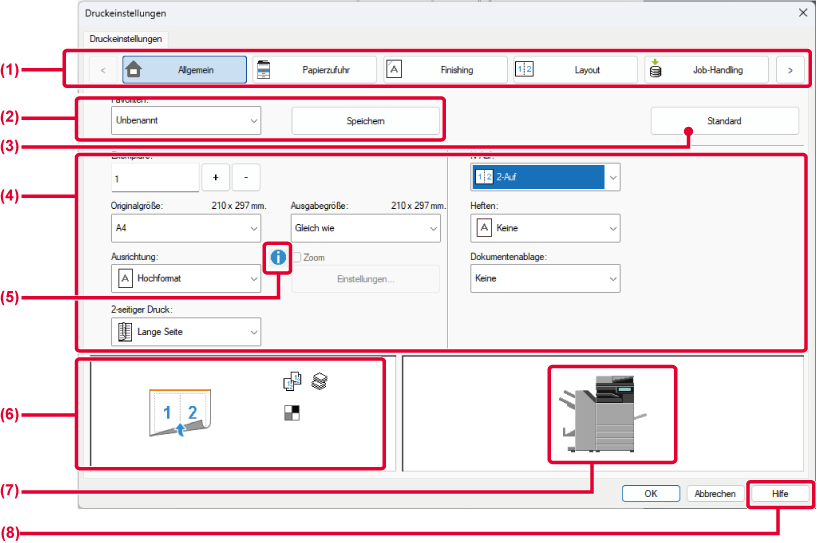Screen dimensions: 817x543
Task: Click the black-and-white mode icon in preview
Action: (x=292, y=412)
